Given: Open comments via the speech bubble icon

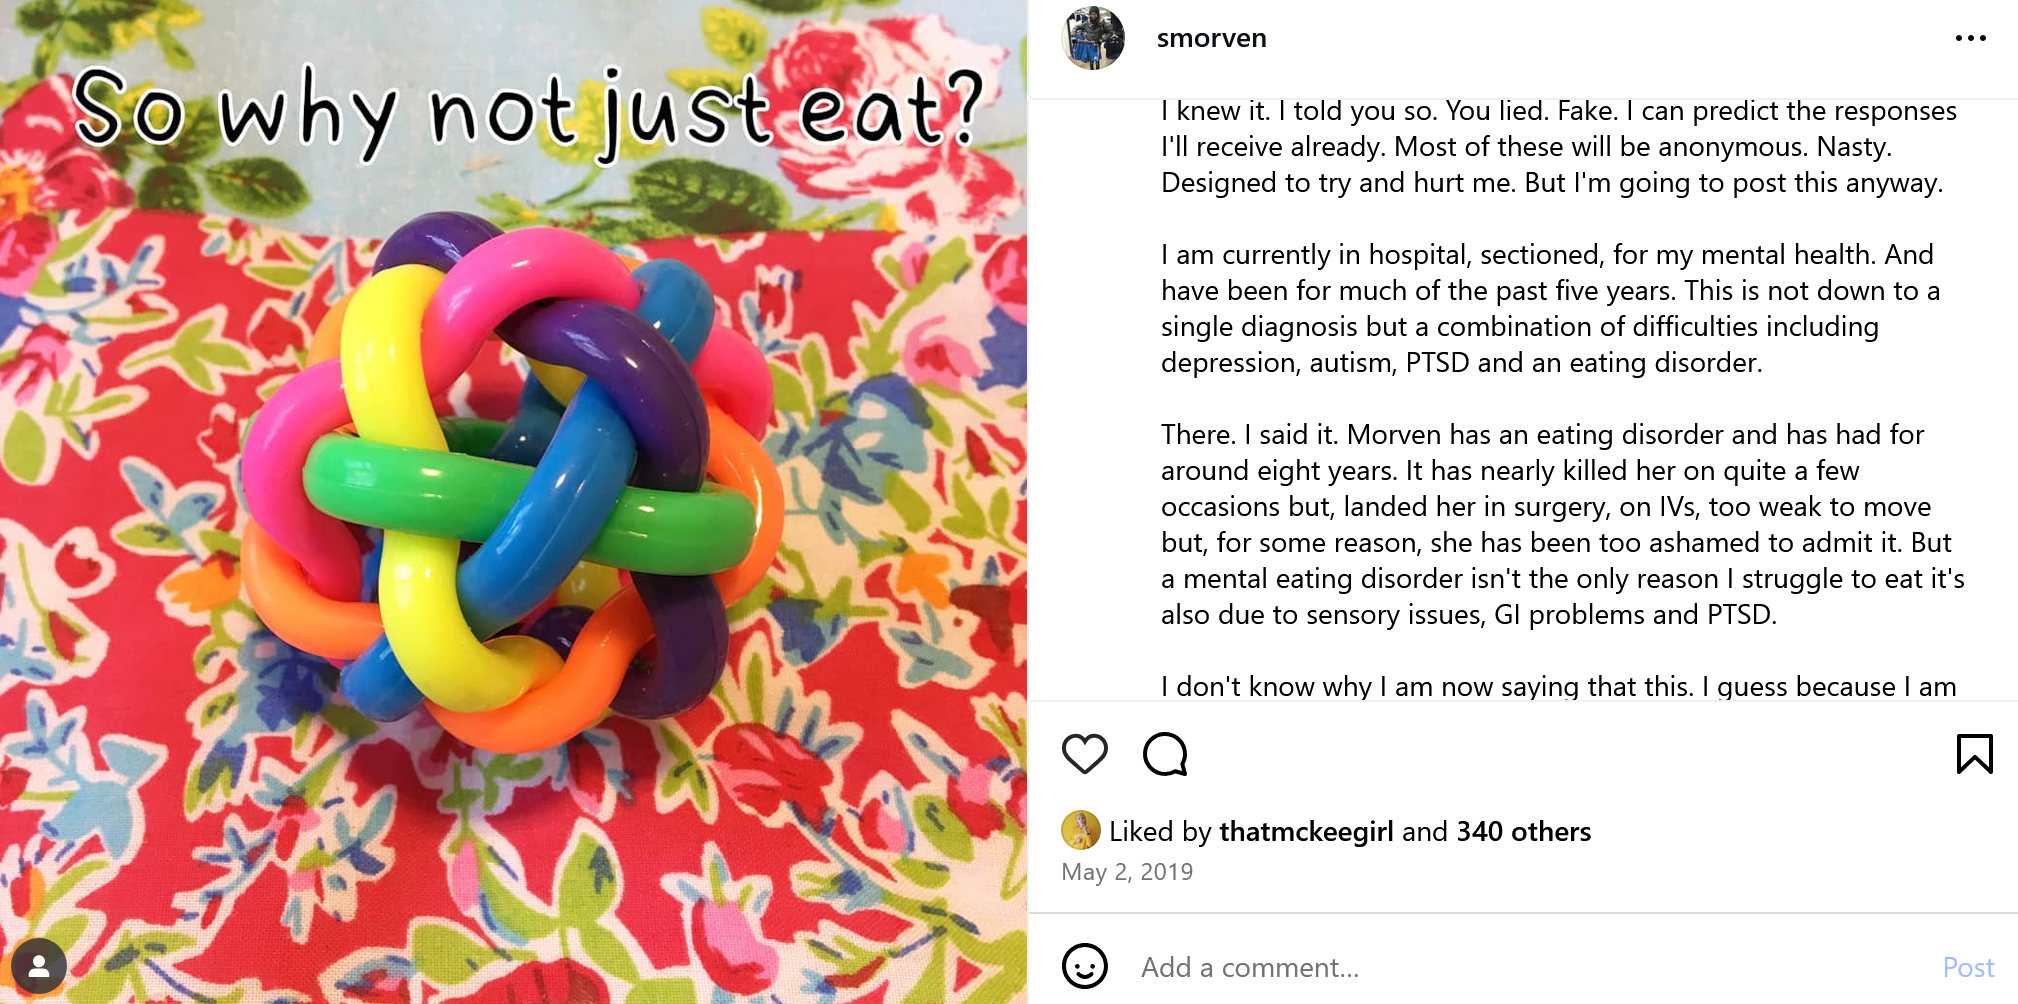Looking at the screenshot, I should tap(1165, 754).
